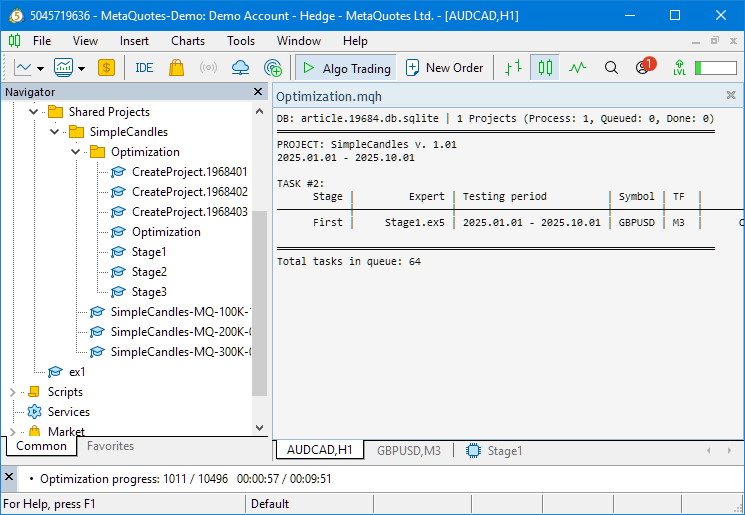Click the Services gear icon
Viewport: 745px width, 515px height.
[34, 411]
